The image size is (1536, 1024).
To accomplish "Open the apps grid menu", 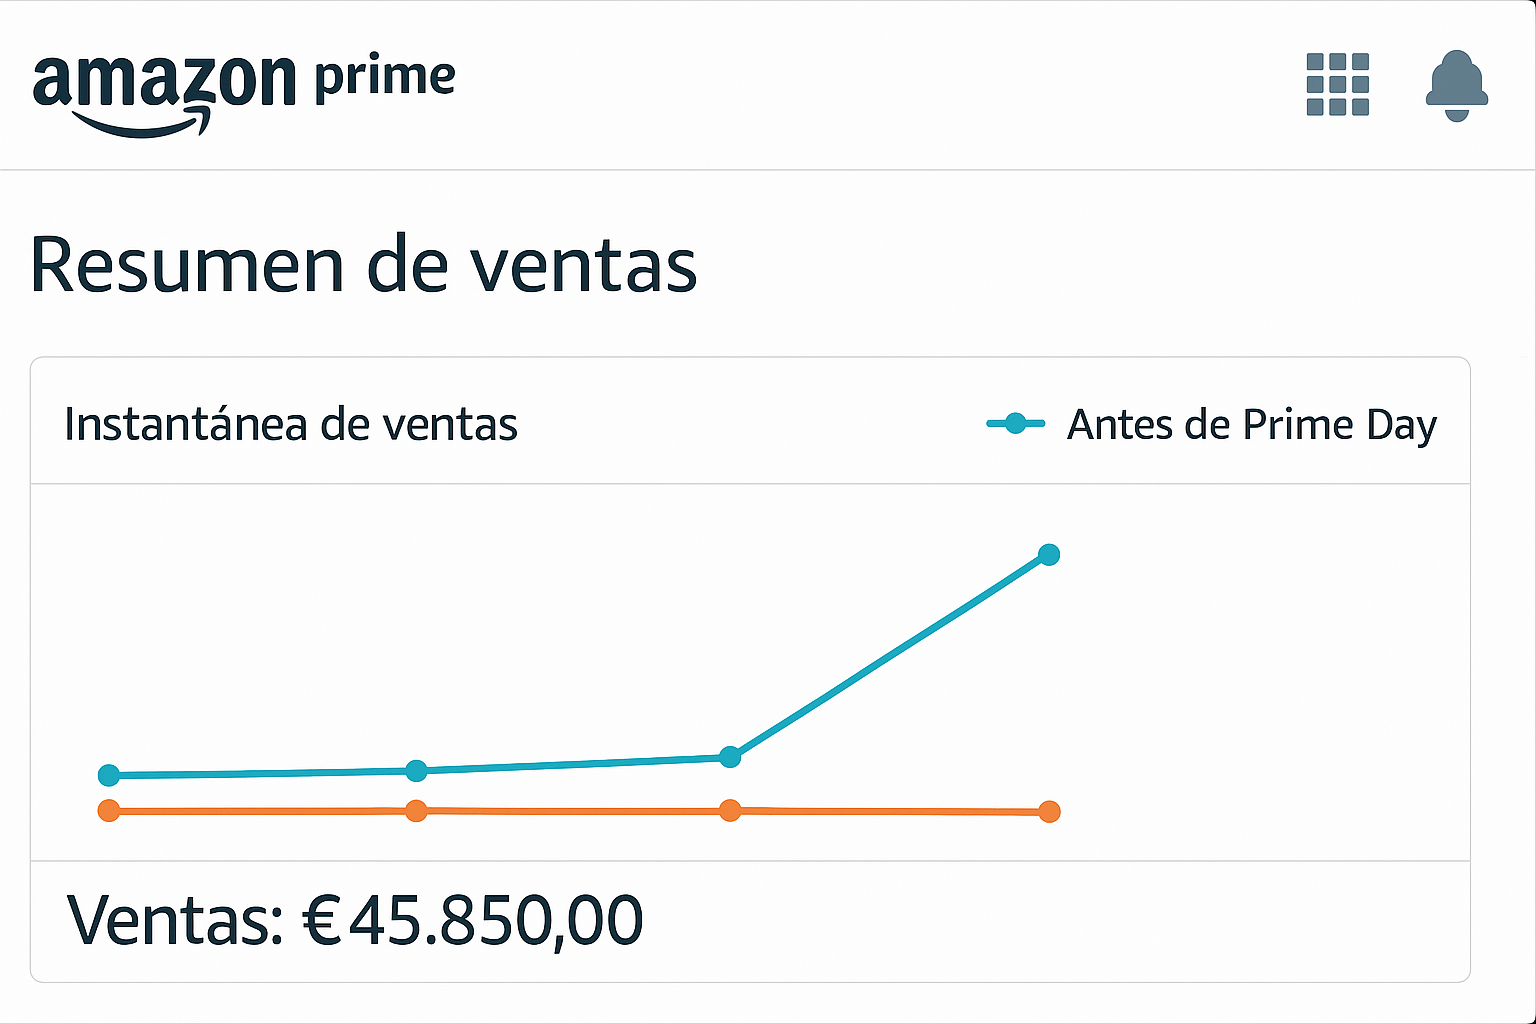I will [1337, 84].
